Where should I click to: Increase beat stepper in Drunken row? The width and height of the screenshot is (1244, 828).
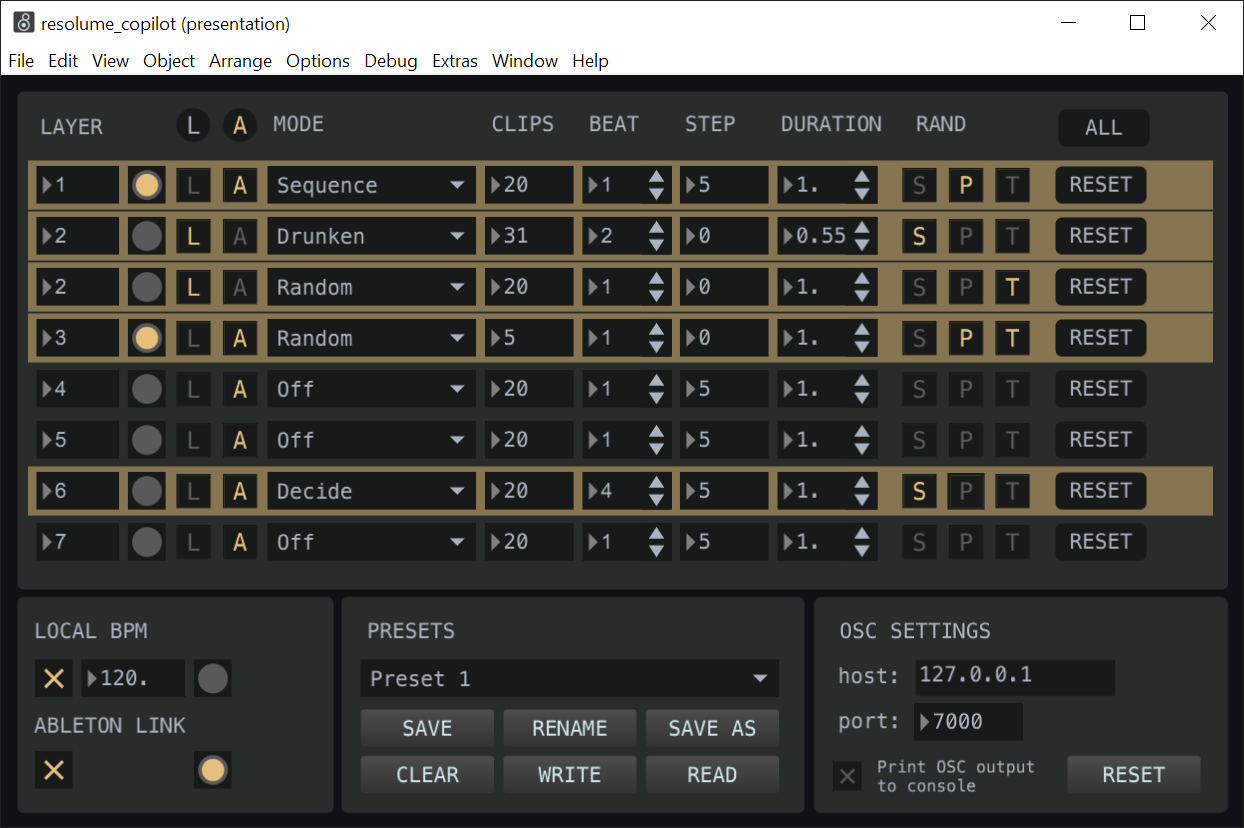(x=656, y=228)
